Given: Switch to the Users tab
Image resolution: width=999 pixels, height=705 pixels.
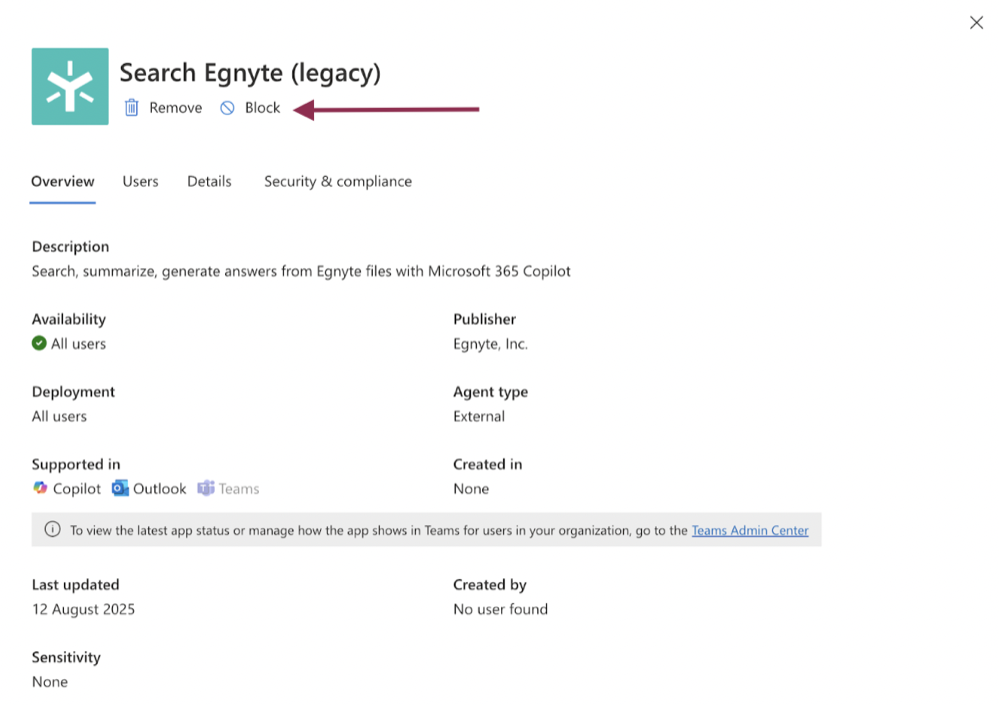Looking at the screenshot, I should pos(140,181).
